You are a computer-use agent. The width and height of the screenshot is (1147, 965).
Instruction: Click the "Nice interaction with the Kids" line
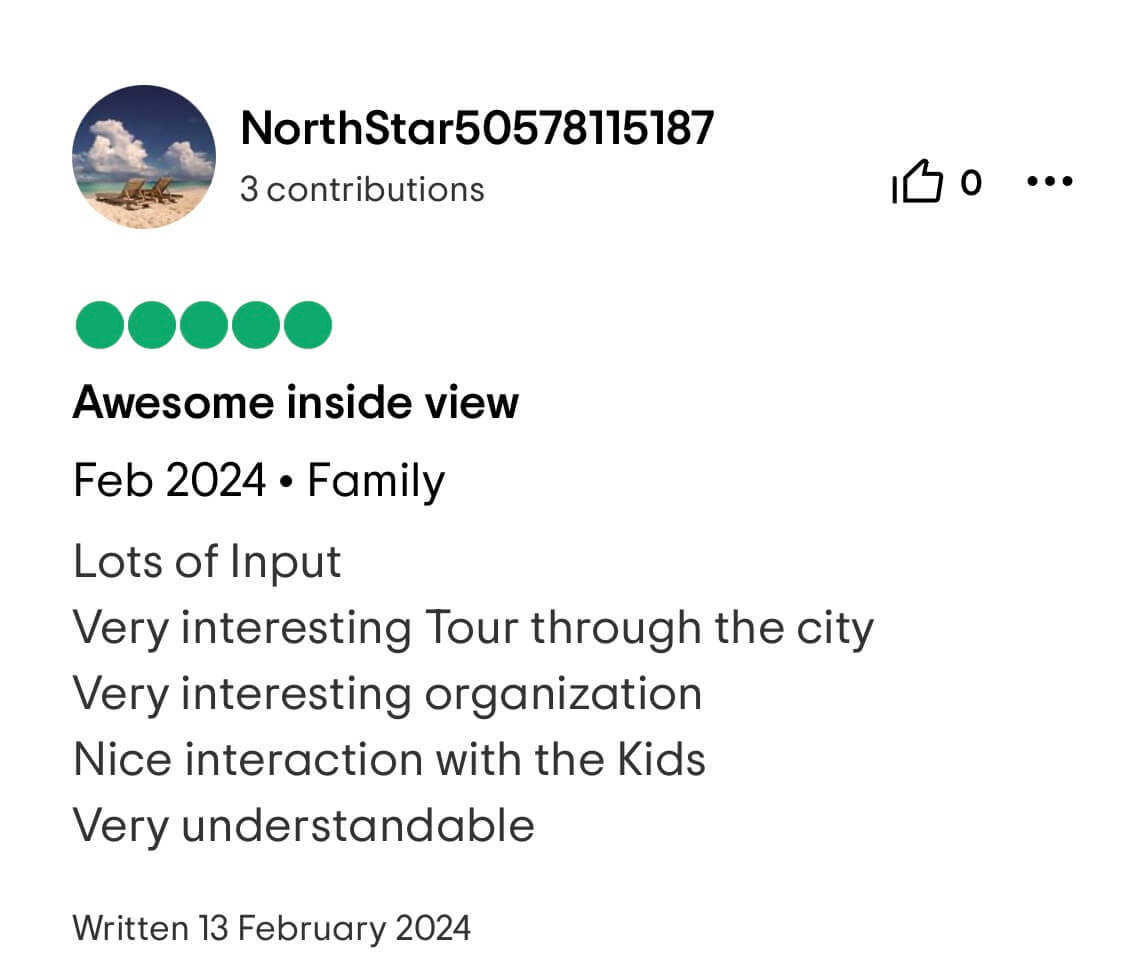(x=389, y=760)
